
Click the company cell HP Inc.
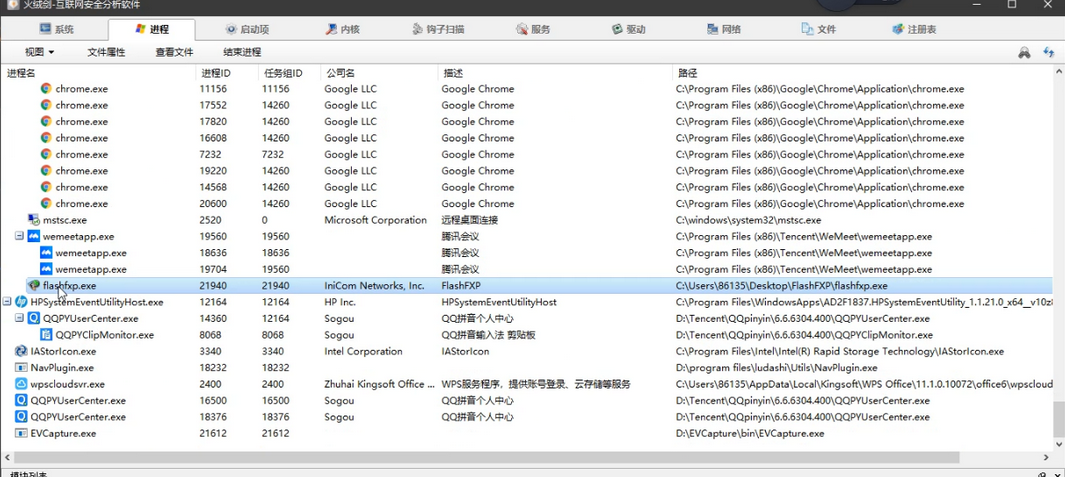click(x=340, y=302)
